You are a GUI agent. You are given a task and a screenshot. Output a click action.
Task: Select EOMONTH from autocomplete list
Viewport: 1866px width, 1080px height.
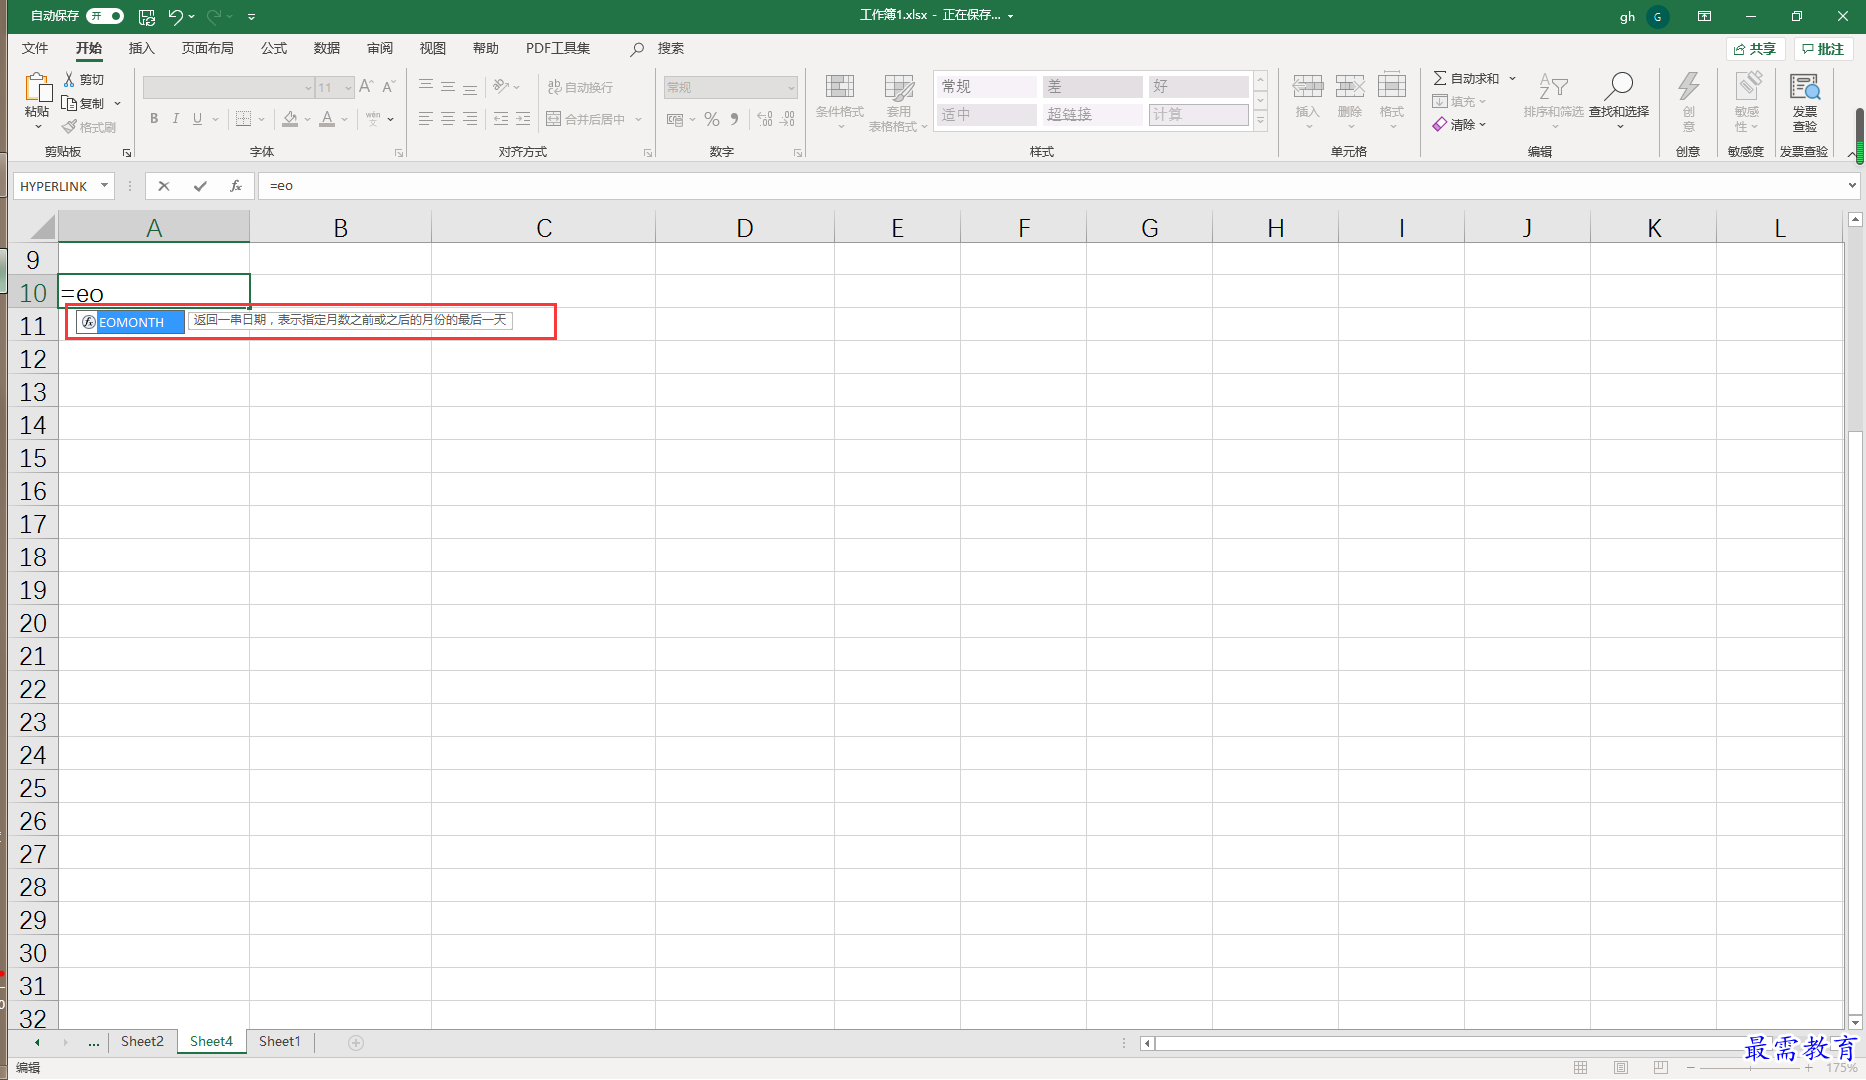[131, 322]
